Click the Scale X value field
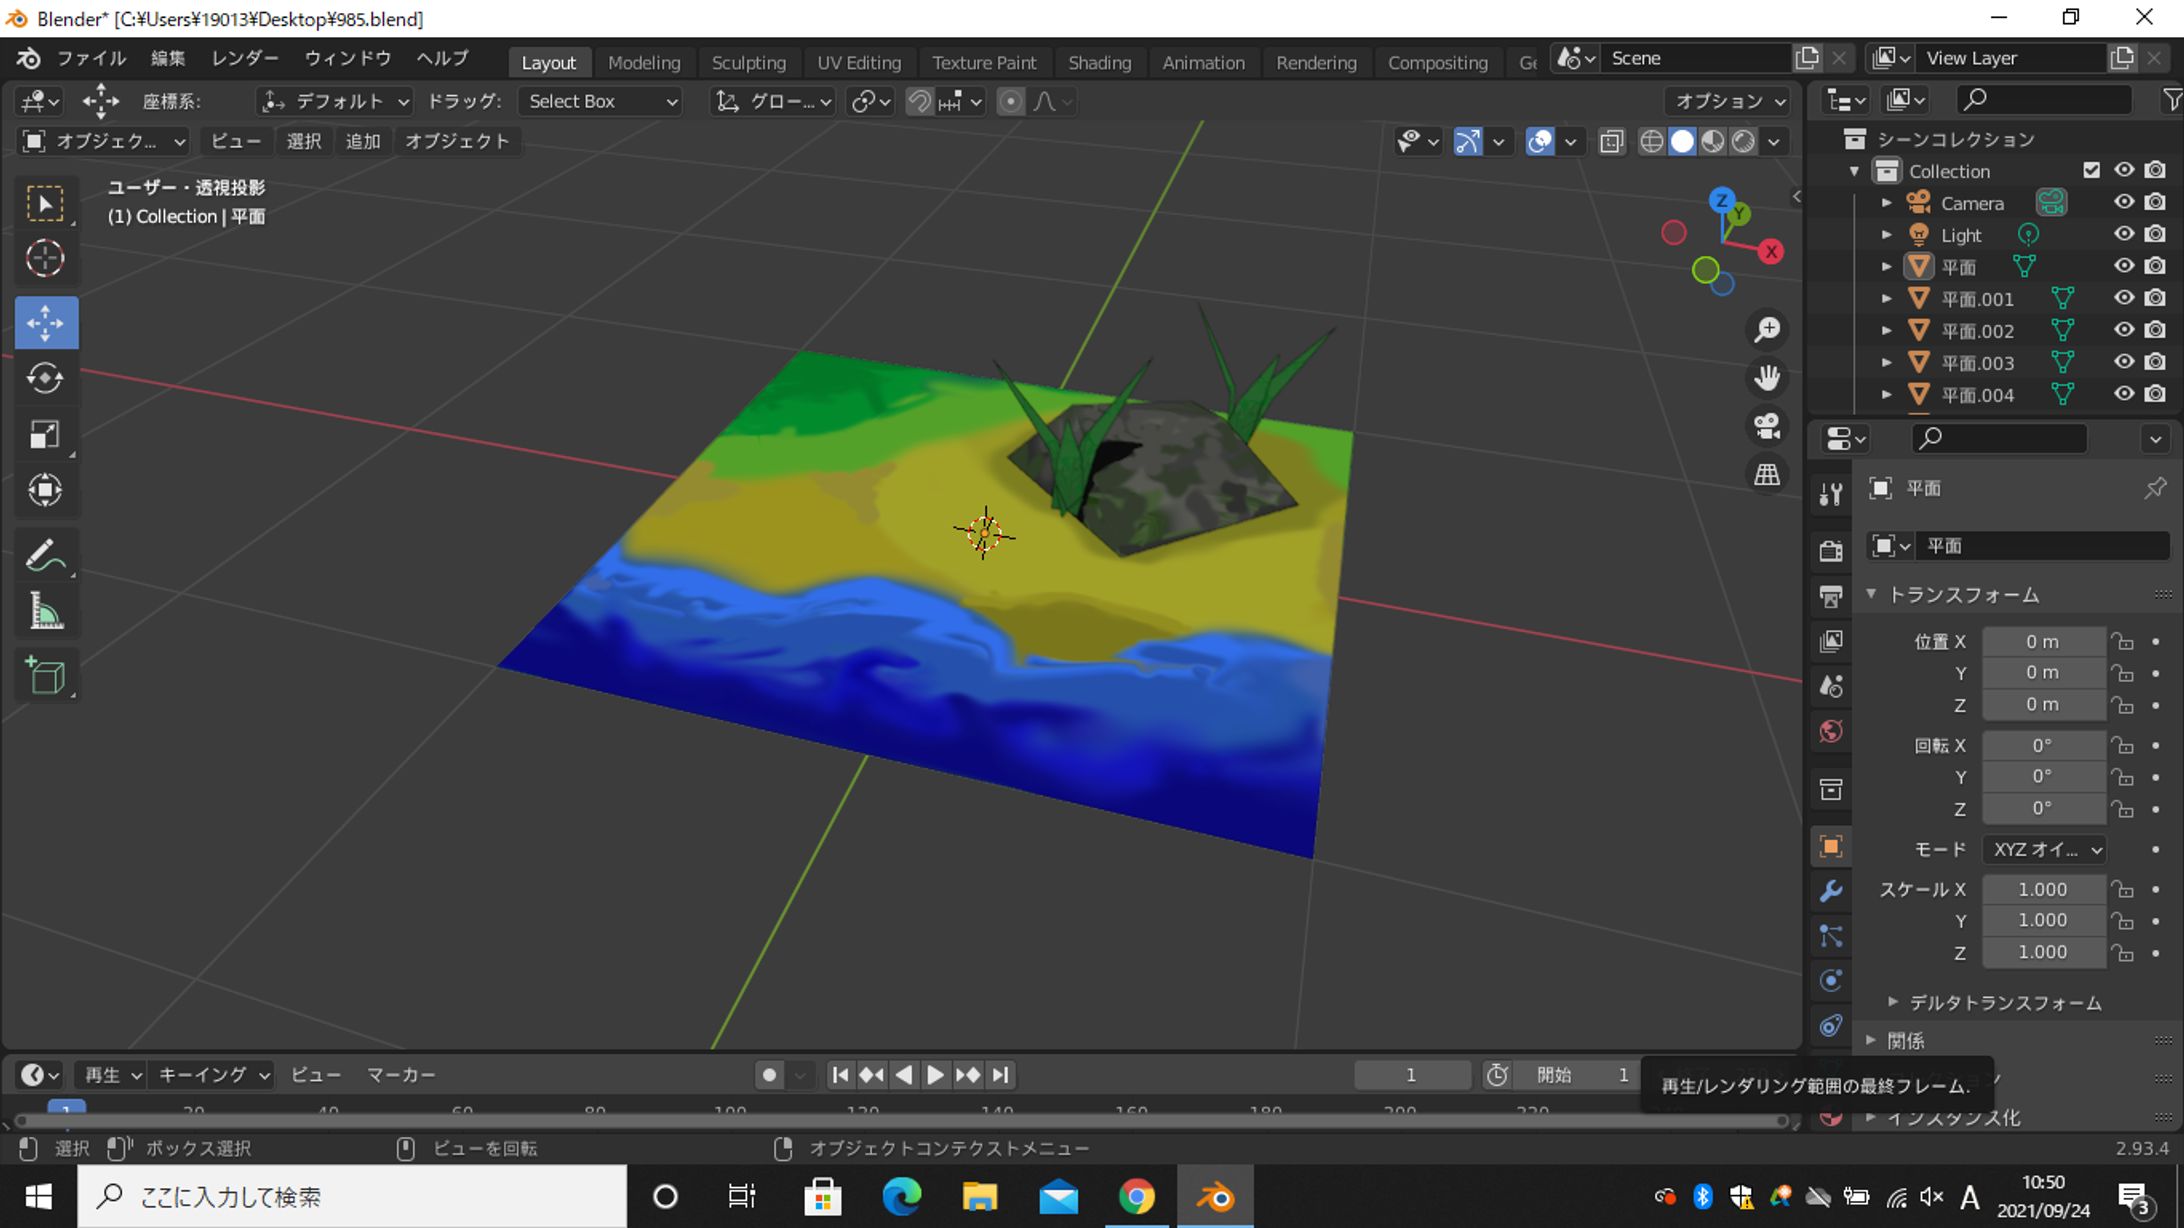 pyautogui.click(x=2042, y=889)
